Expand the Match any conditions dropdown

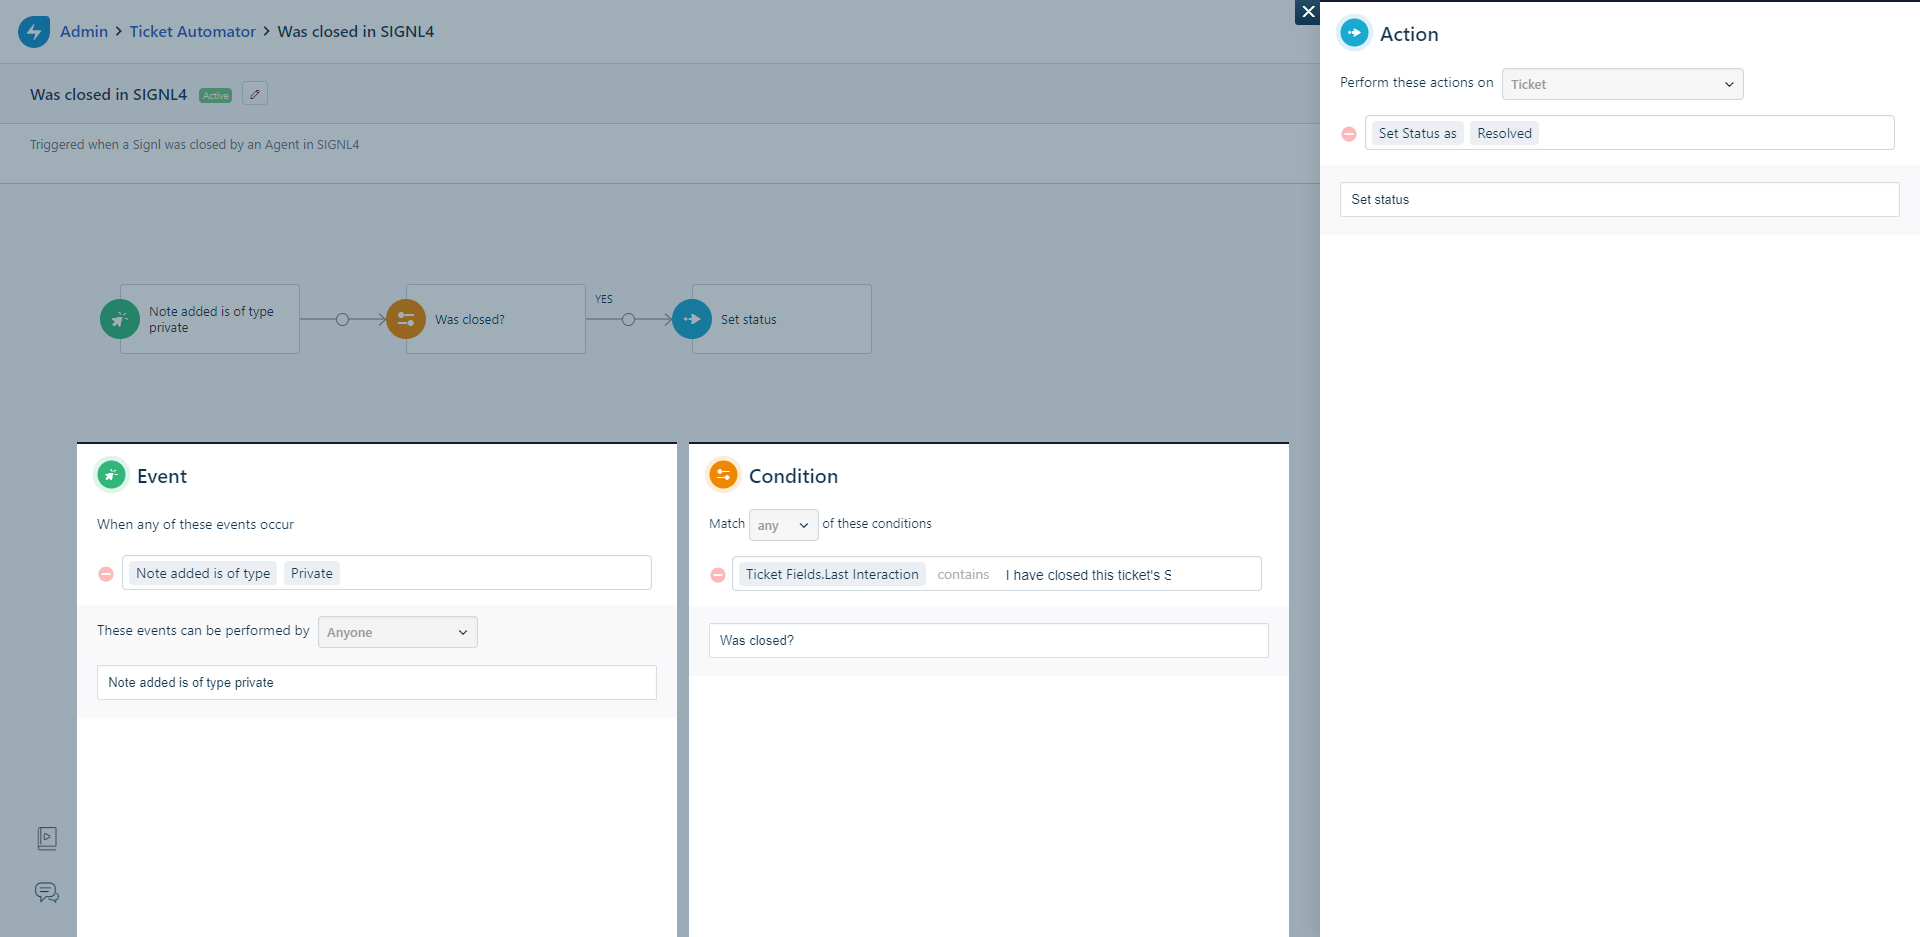click(x=783, y=525)
